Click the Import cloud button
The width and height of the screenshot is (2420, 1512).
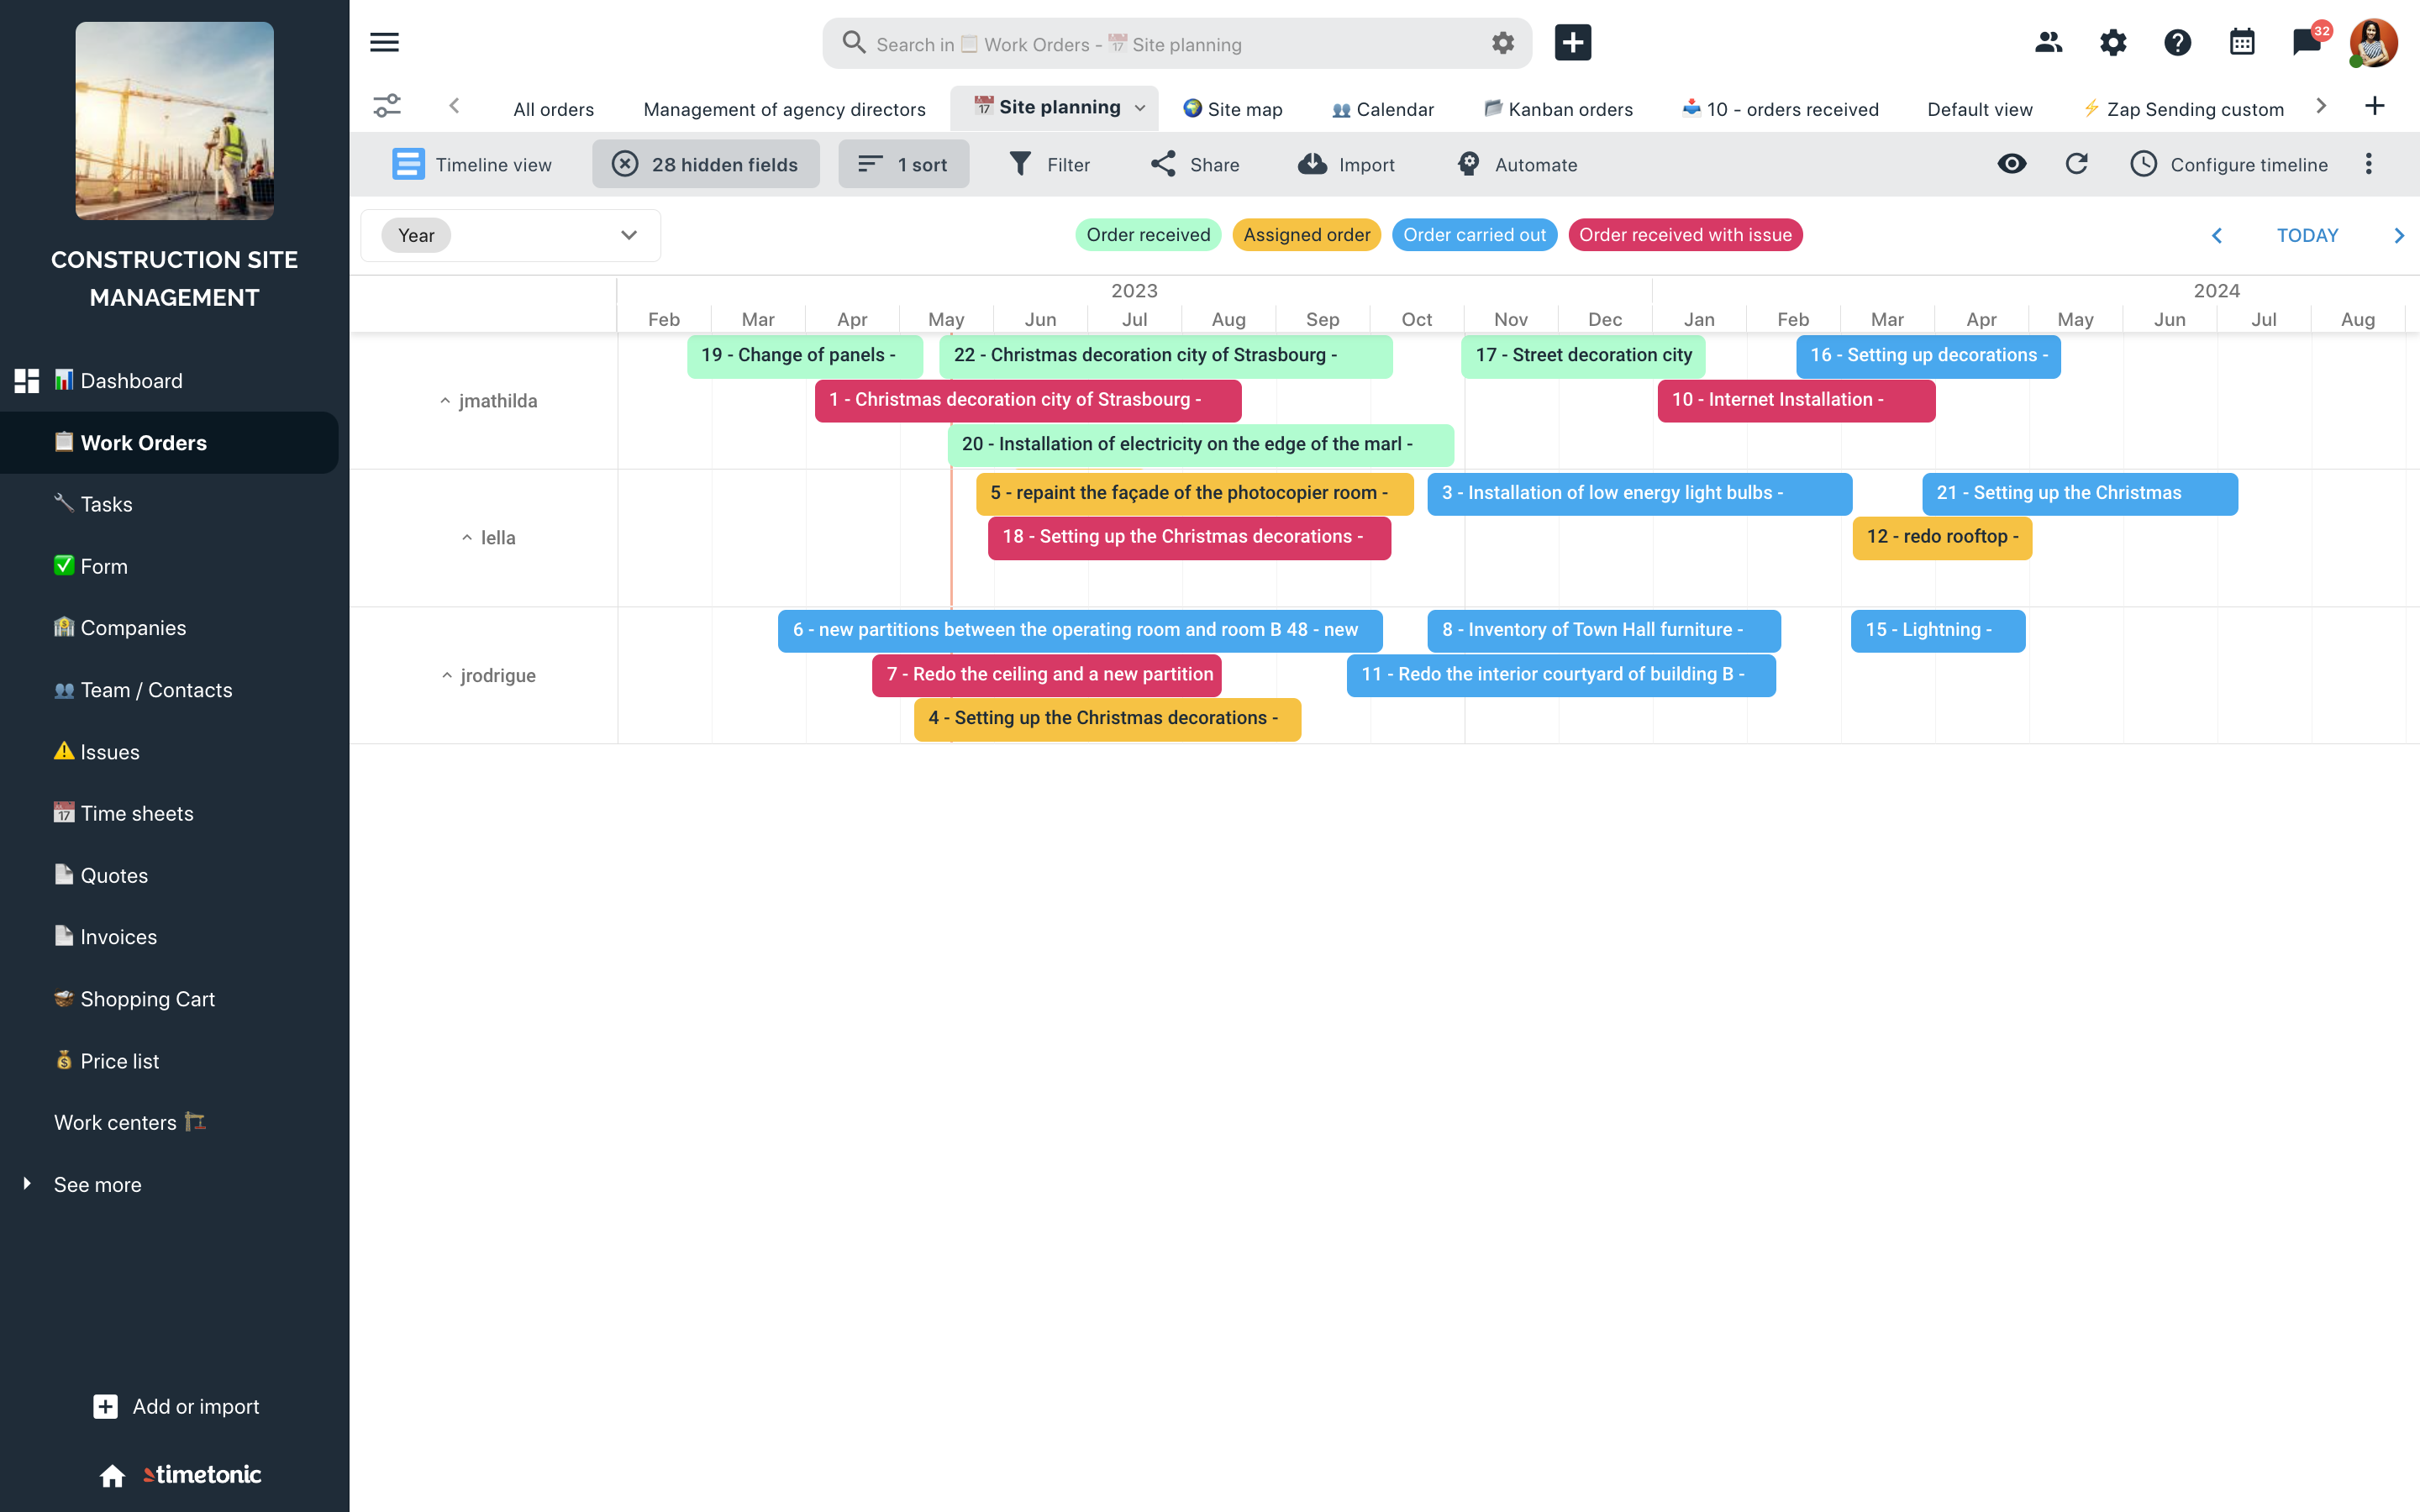click(x=1345, y=164)
